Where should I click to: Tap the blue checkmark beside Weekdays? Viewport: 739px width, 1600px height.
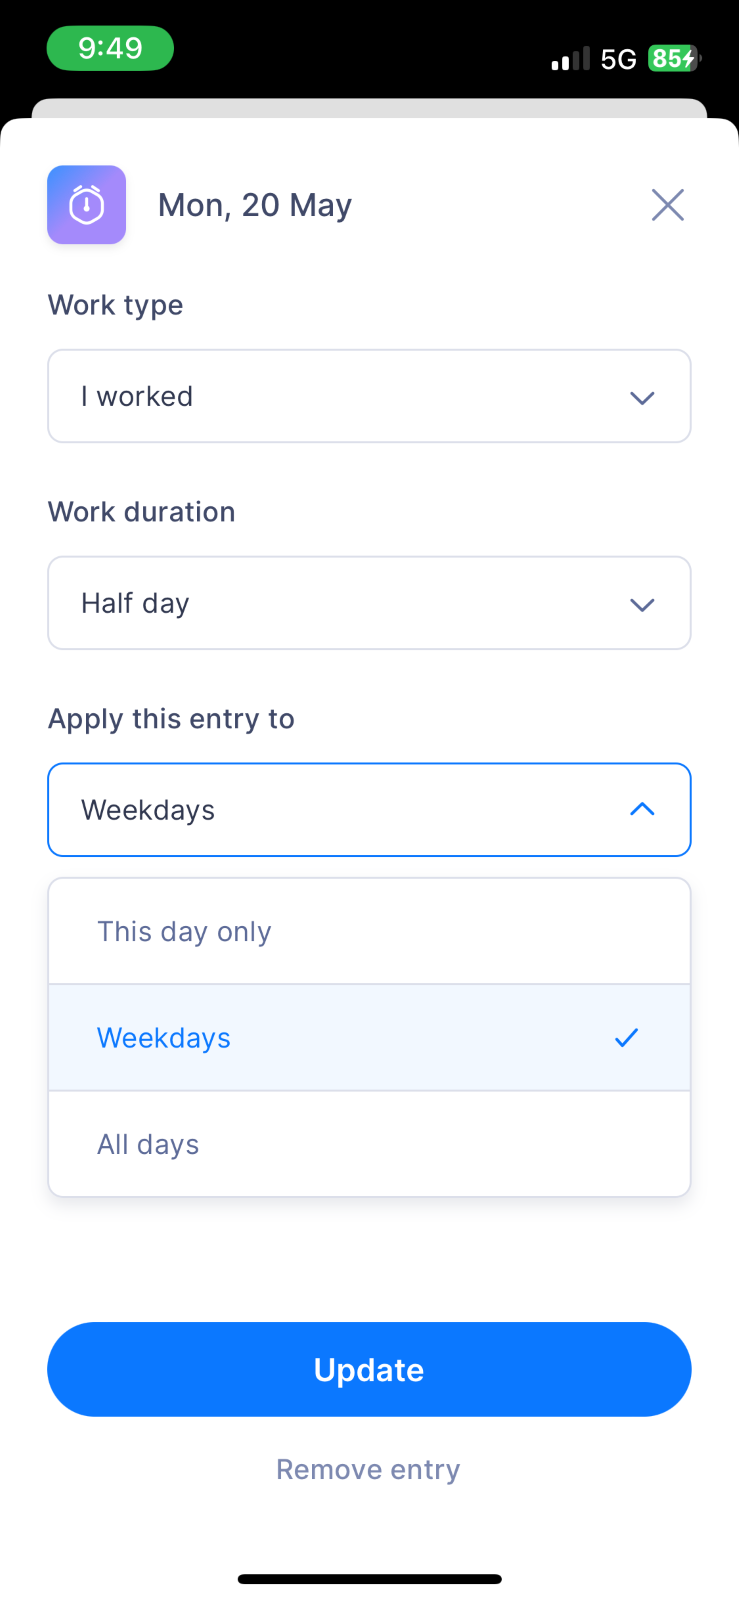(626, 1038)
